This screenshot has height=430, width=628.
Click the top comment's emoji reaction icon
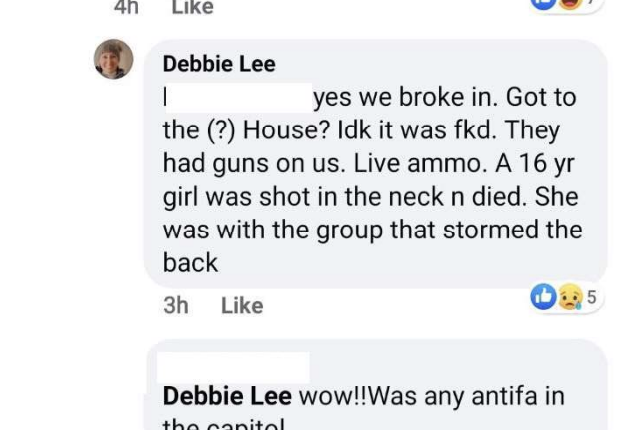click(x=570, y=3)
